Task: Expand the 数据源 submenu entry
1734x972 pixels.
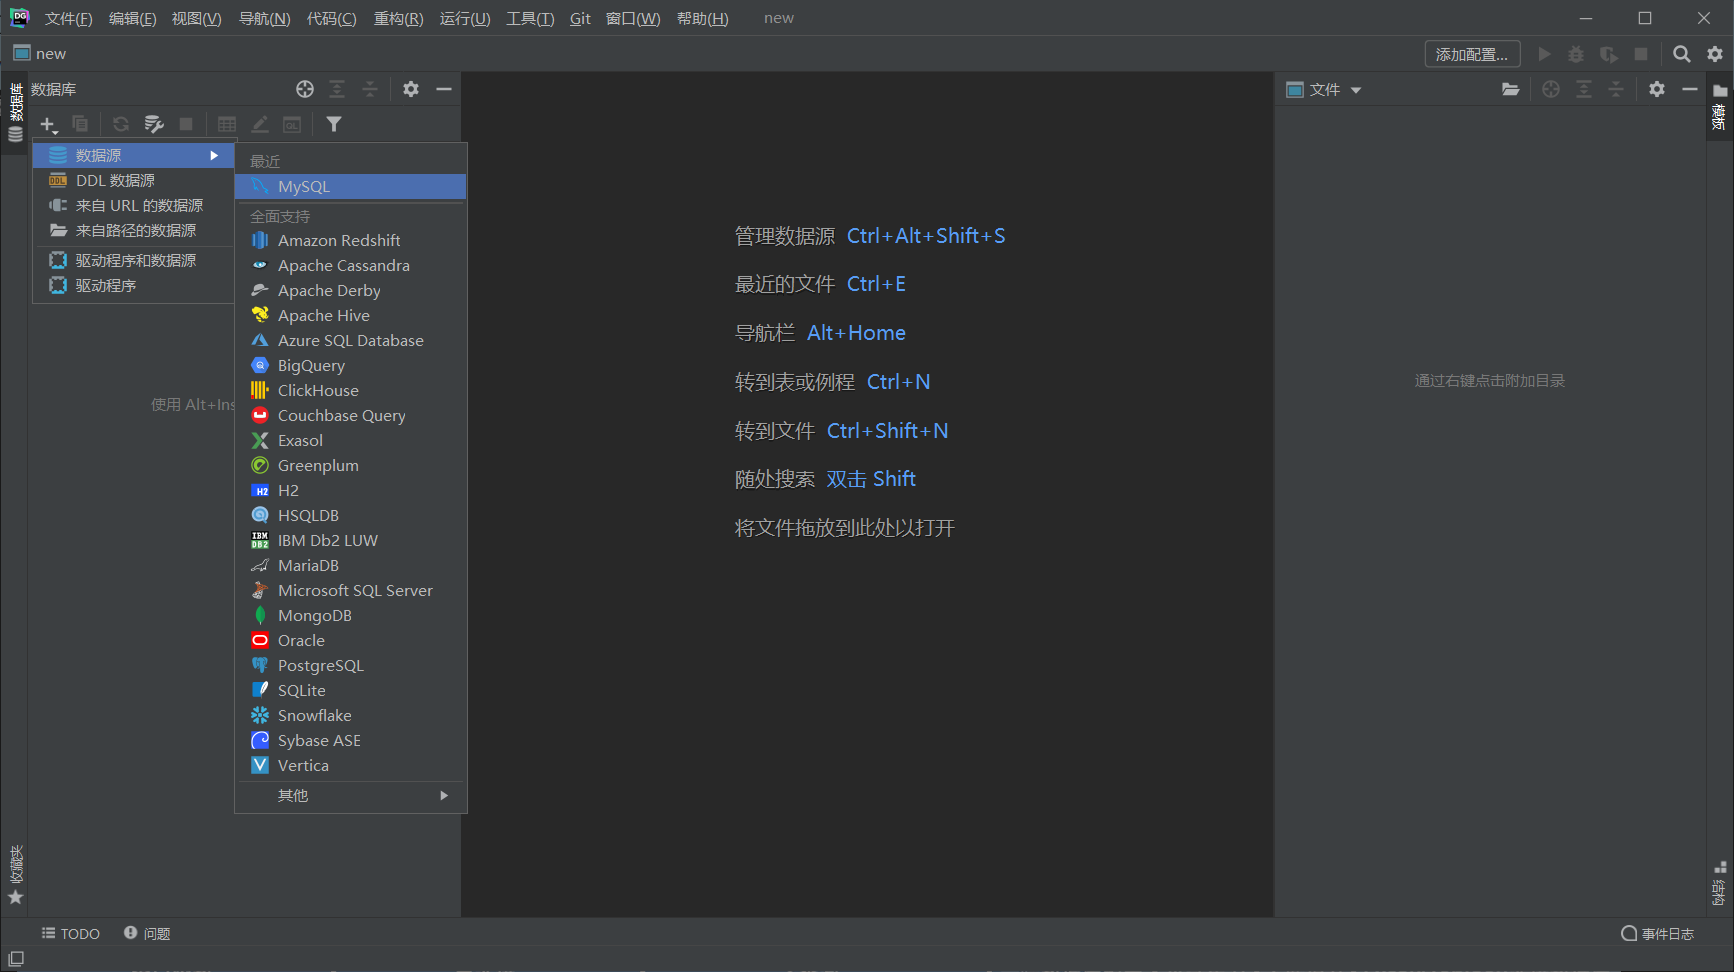Action: click(x=134, y=155)
